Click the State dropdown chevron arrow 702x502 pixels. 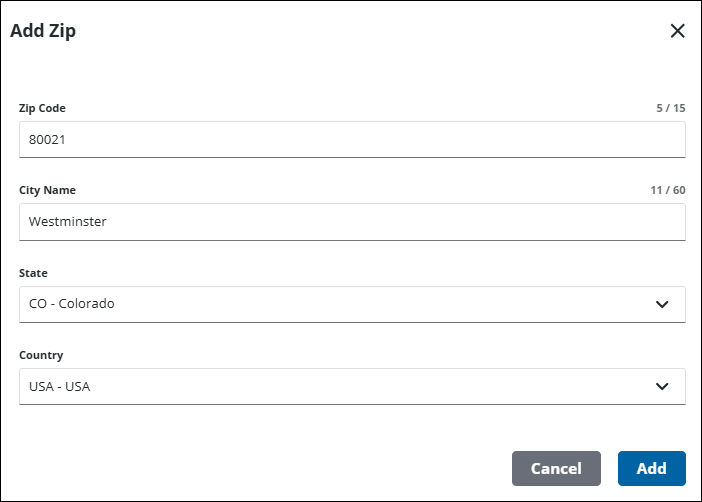661,304
